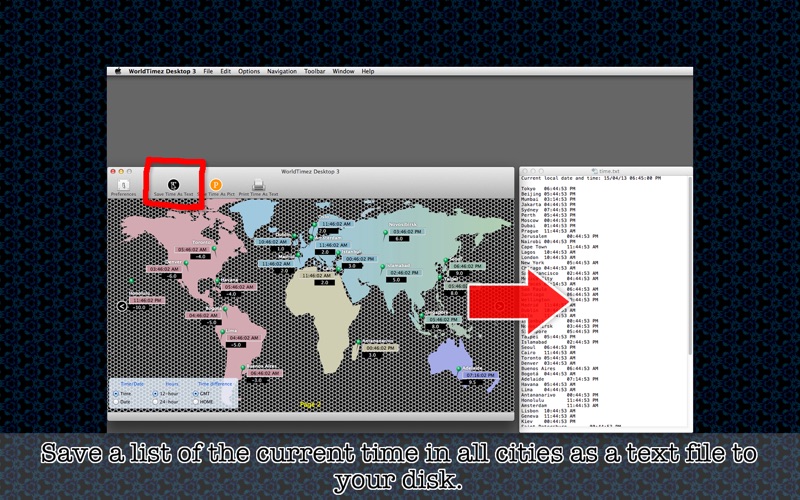Open the Edit menu
Image resolution: width=800 pixels, height=500 pixels.
(226, 71)
